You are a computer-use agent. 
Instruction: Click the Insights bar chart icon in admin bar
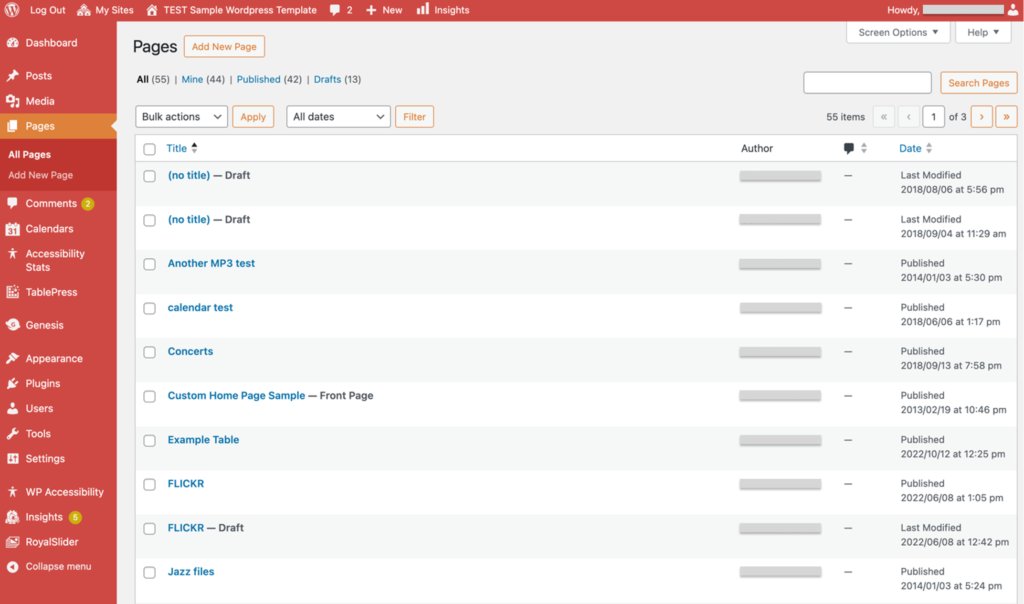[423, 9]
